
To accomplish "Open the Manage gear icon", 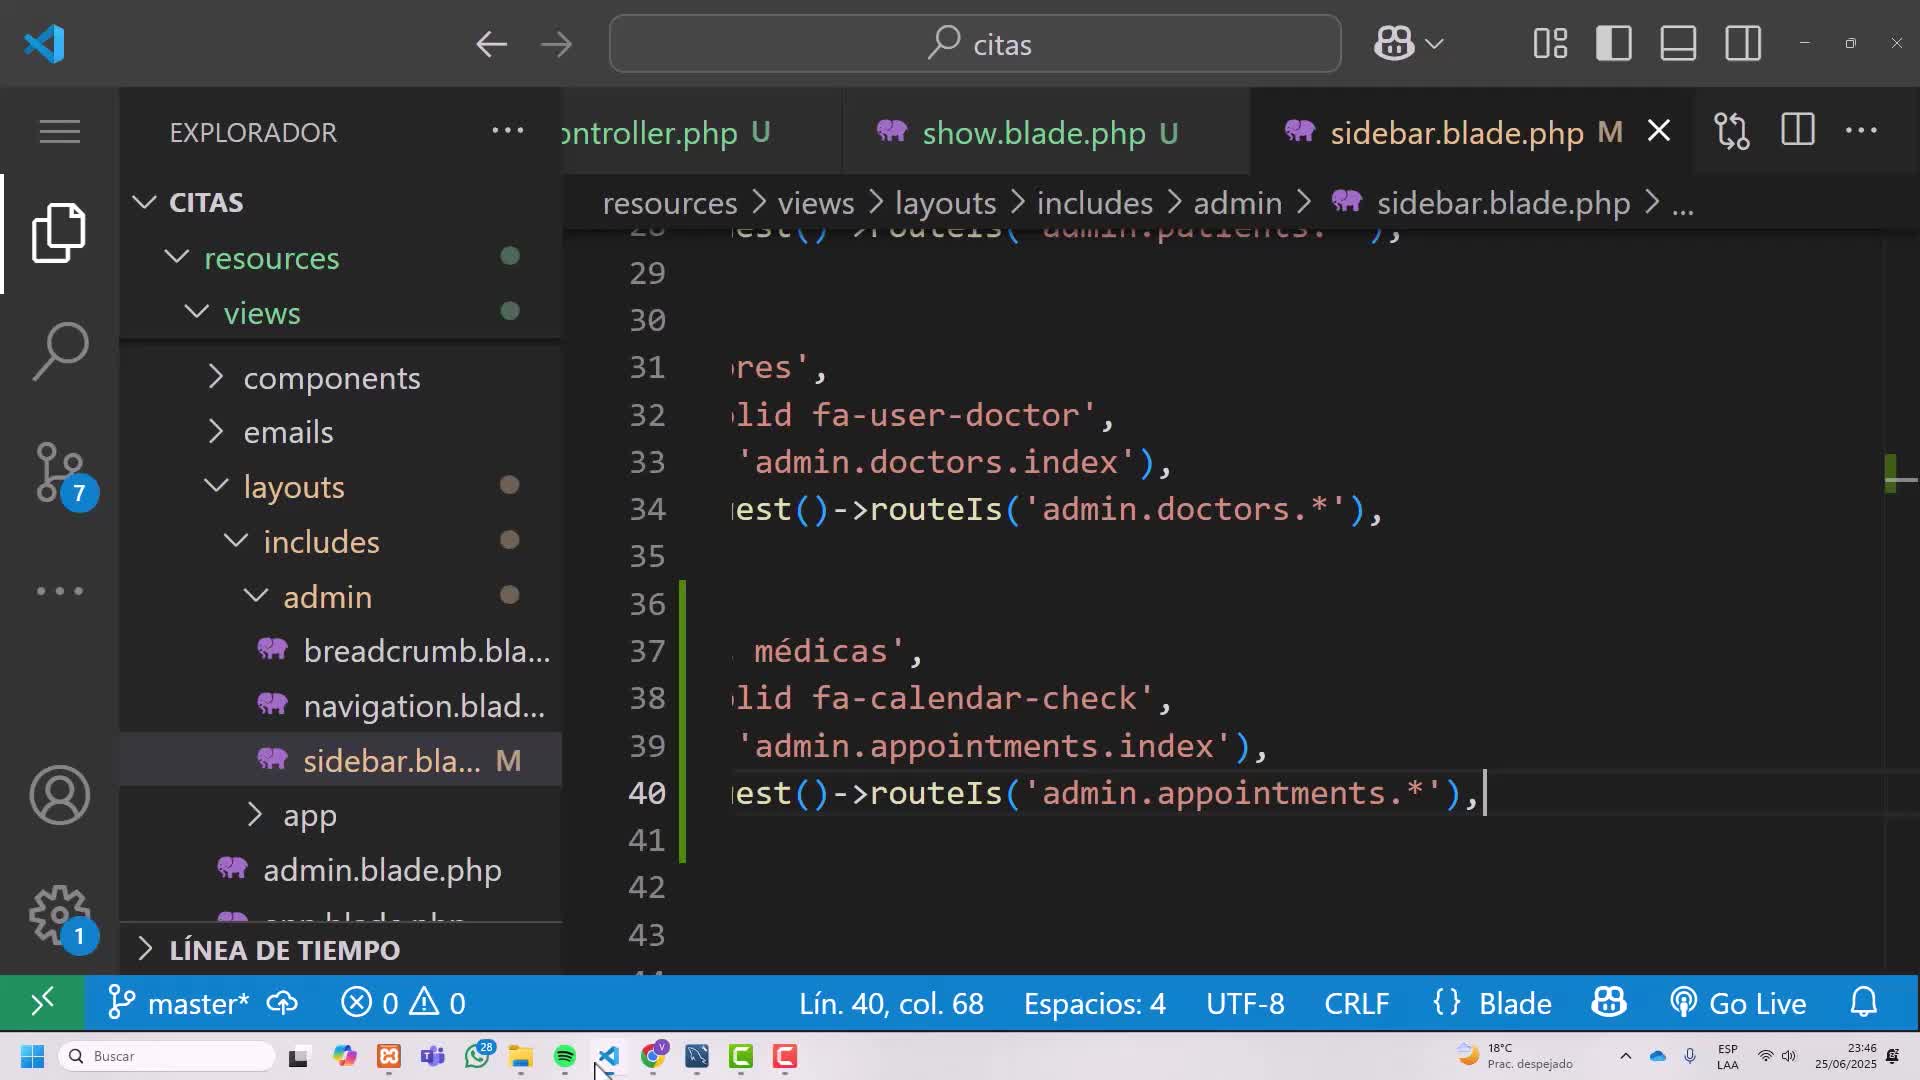I will click(x=60, y=915).
